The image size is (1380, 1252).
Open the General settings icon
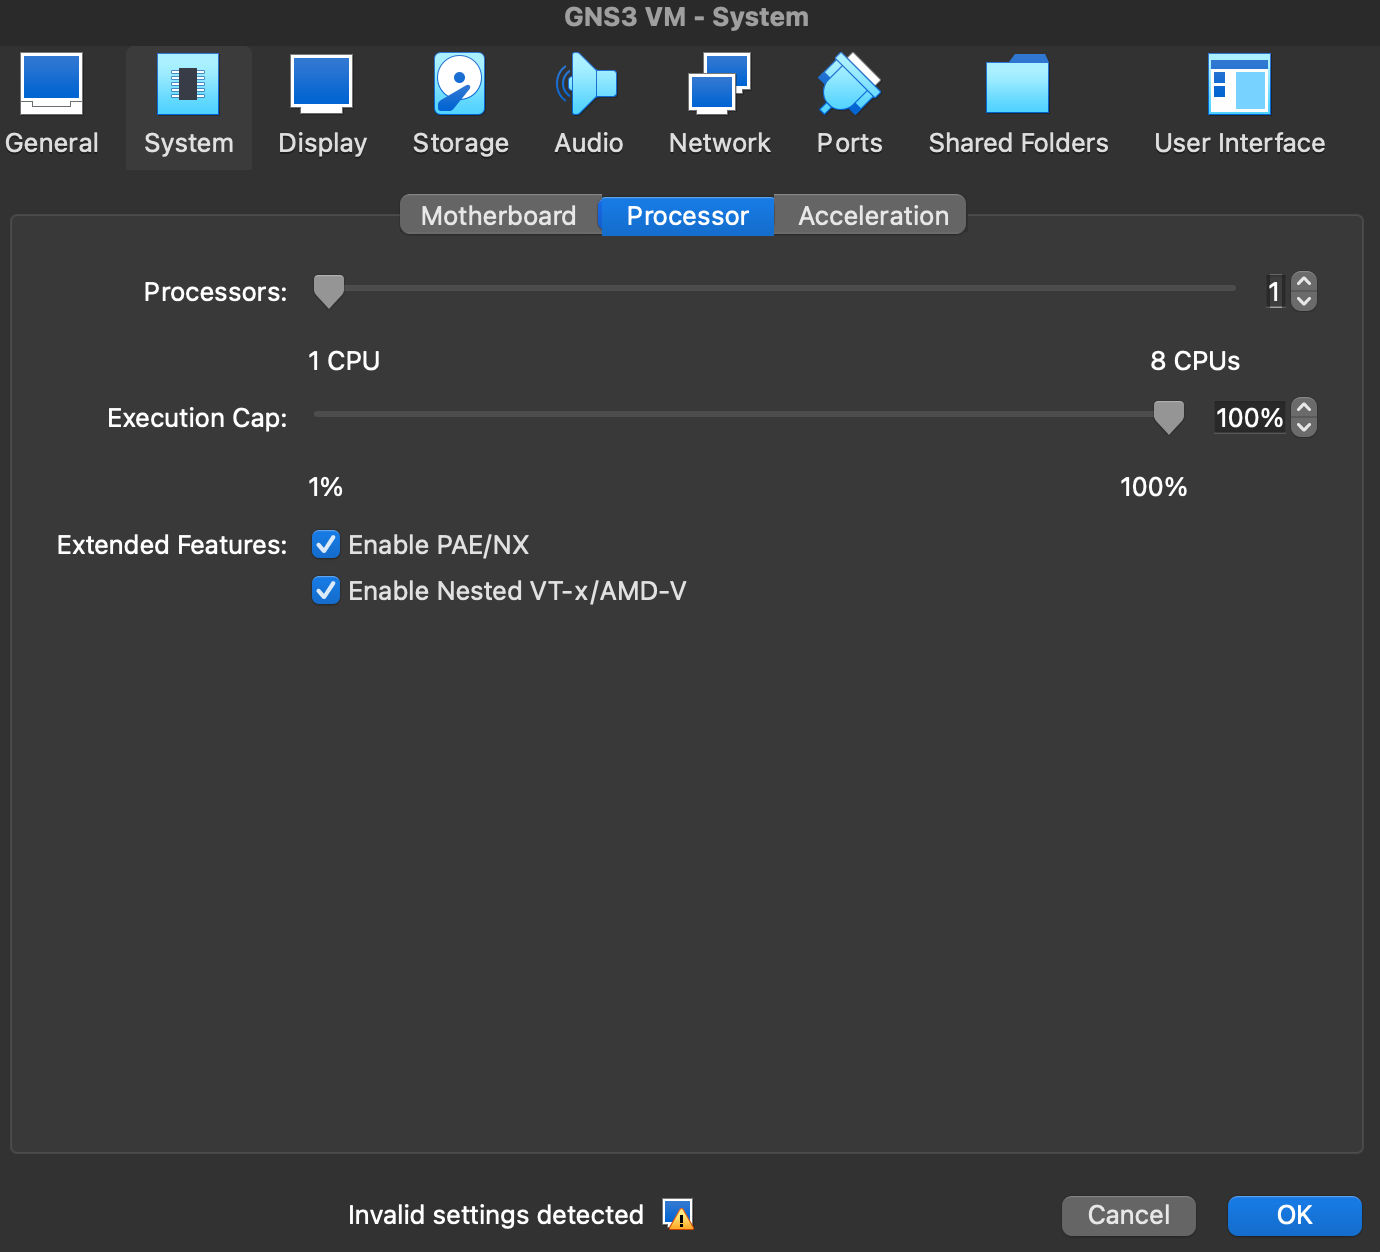pos(51,100)
